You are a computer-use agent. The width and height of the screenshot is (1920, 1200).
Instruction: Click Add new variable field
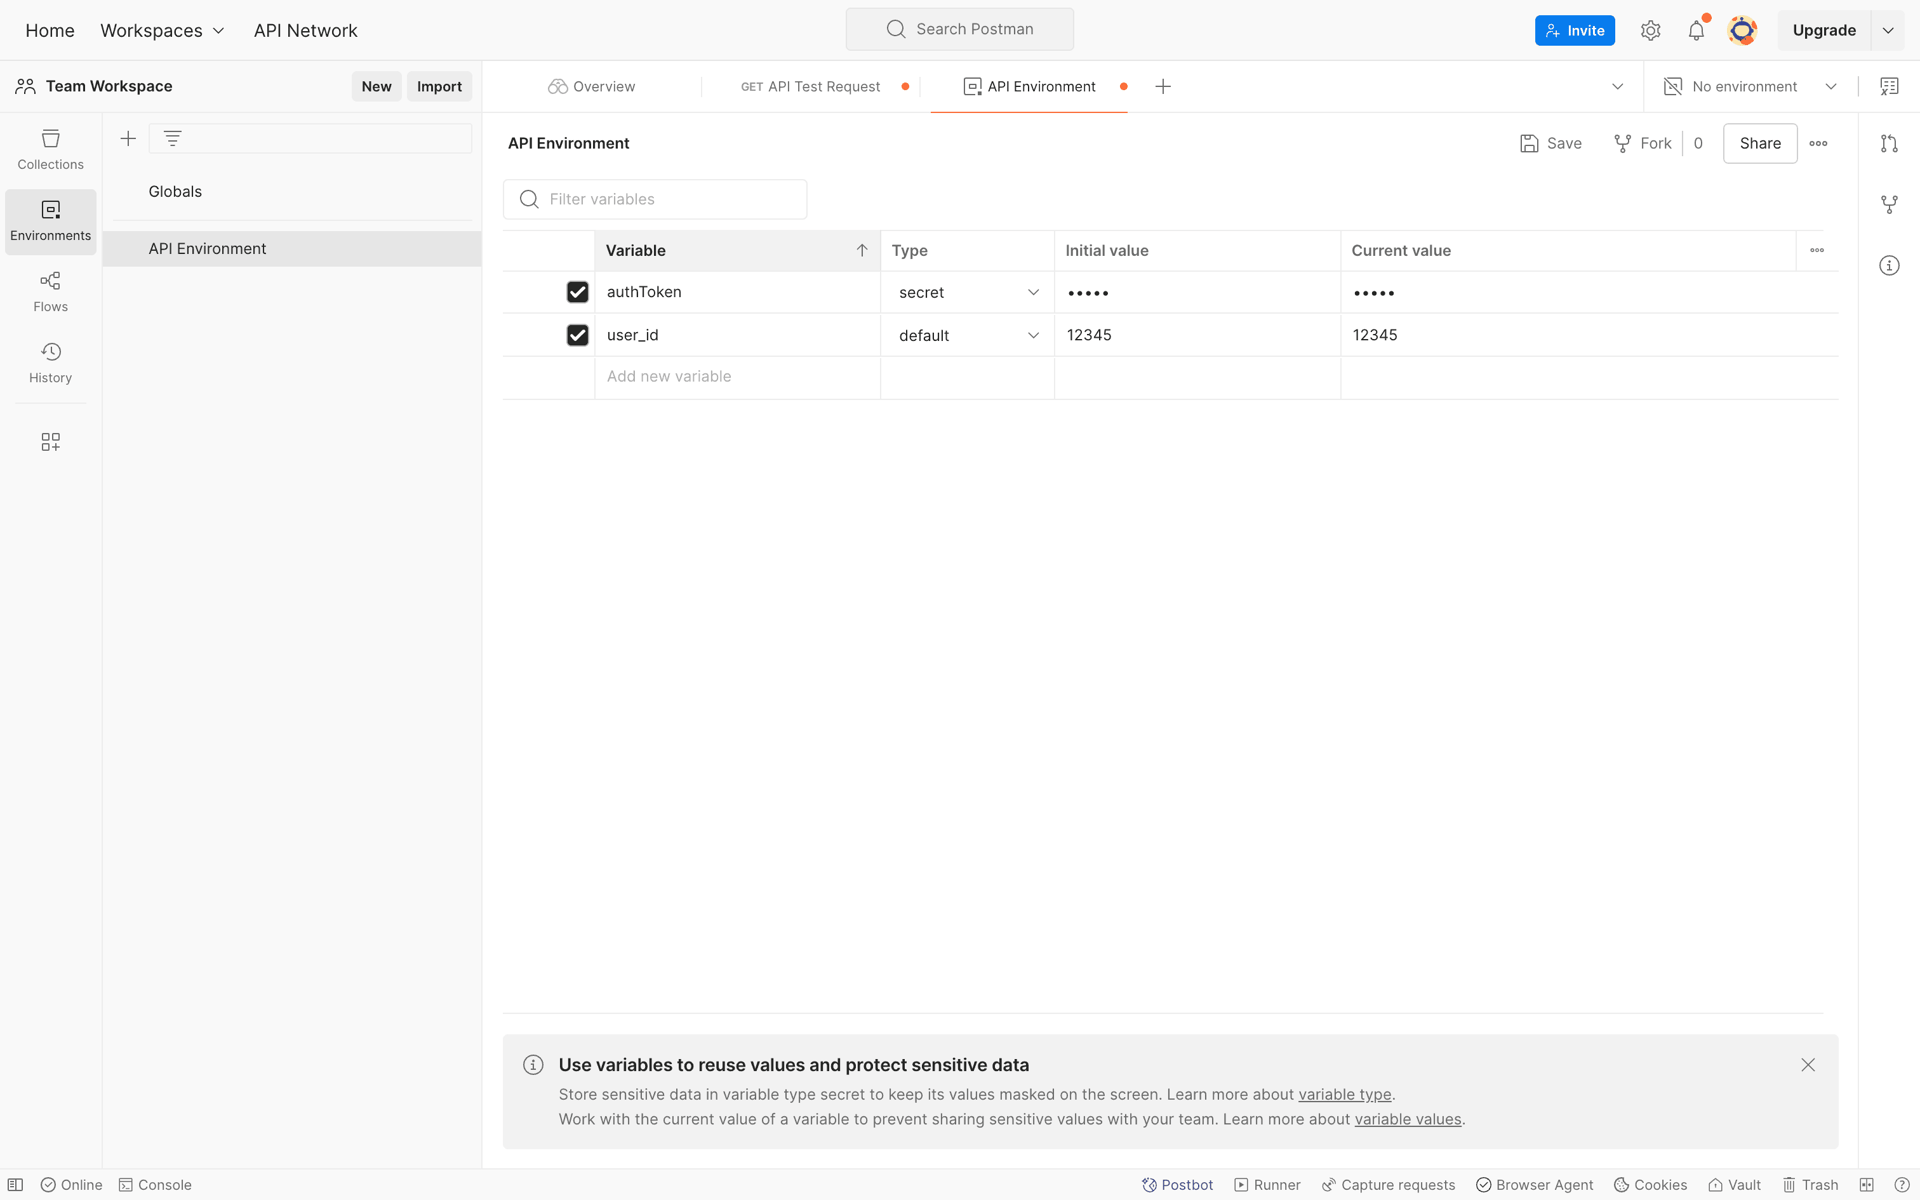tap(737, 377)
